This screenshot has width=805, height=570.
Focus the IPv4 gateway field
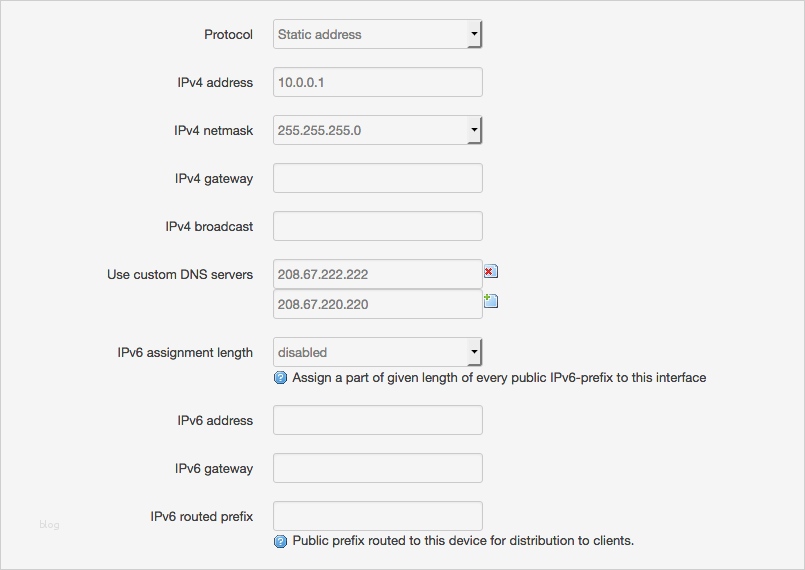click(x=377, y=178)
